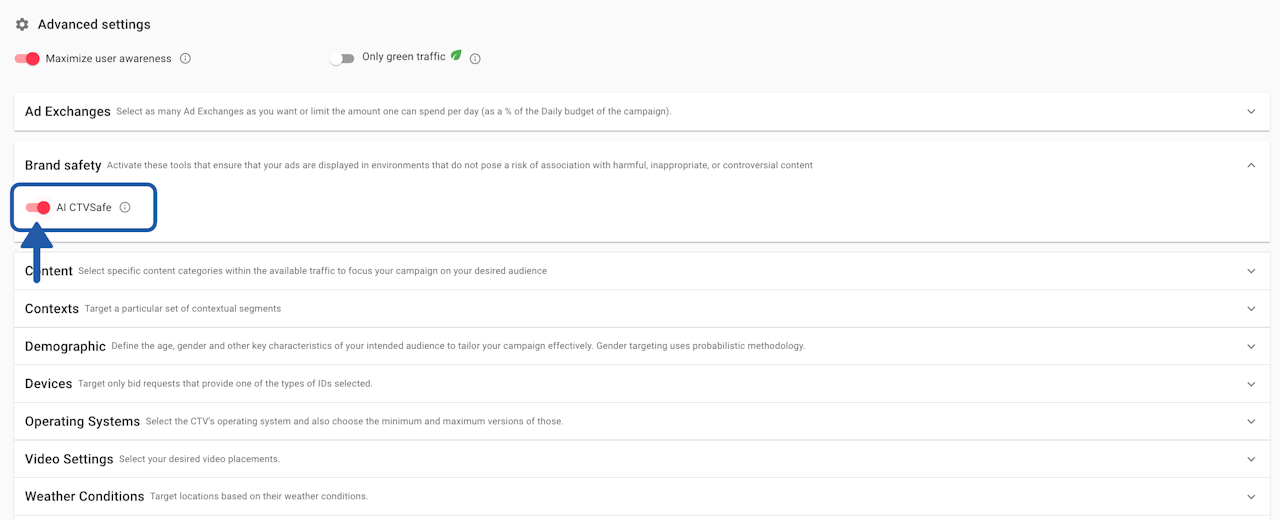Click info icon beside AI CTVSafe
This screenshot has height=520, width=1280.
(x=125, y=208)
